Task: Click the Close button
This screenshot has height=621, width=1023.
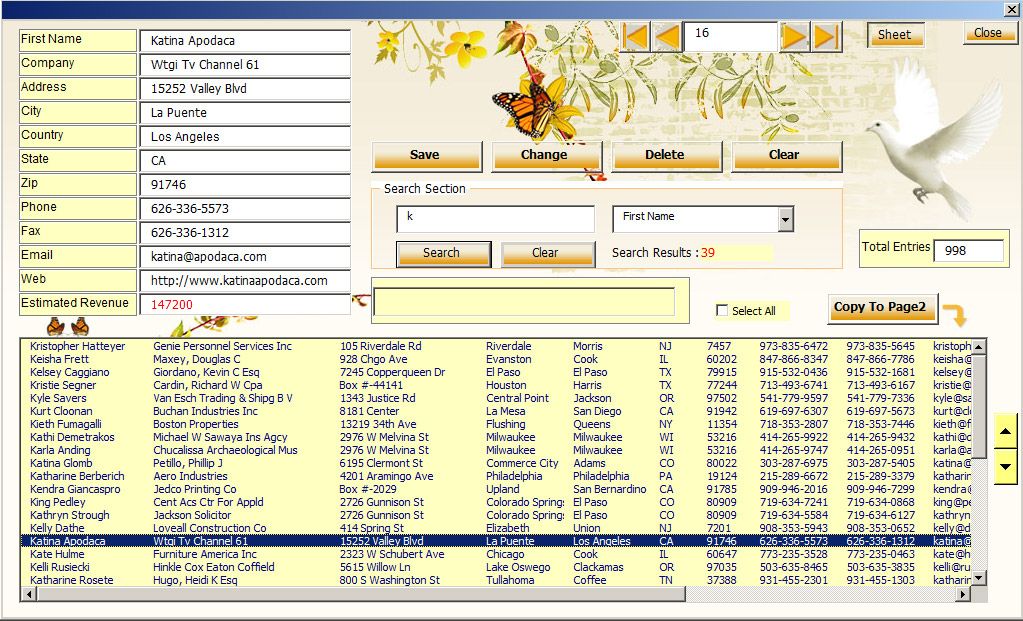Action: (x=989, y=33)
